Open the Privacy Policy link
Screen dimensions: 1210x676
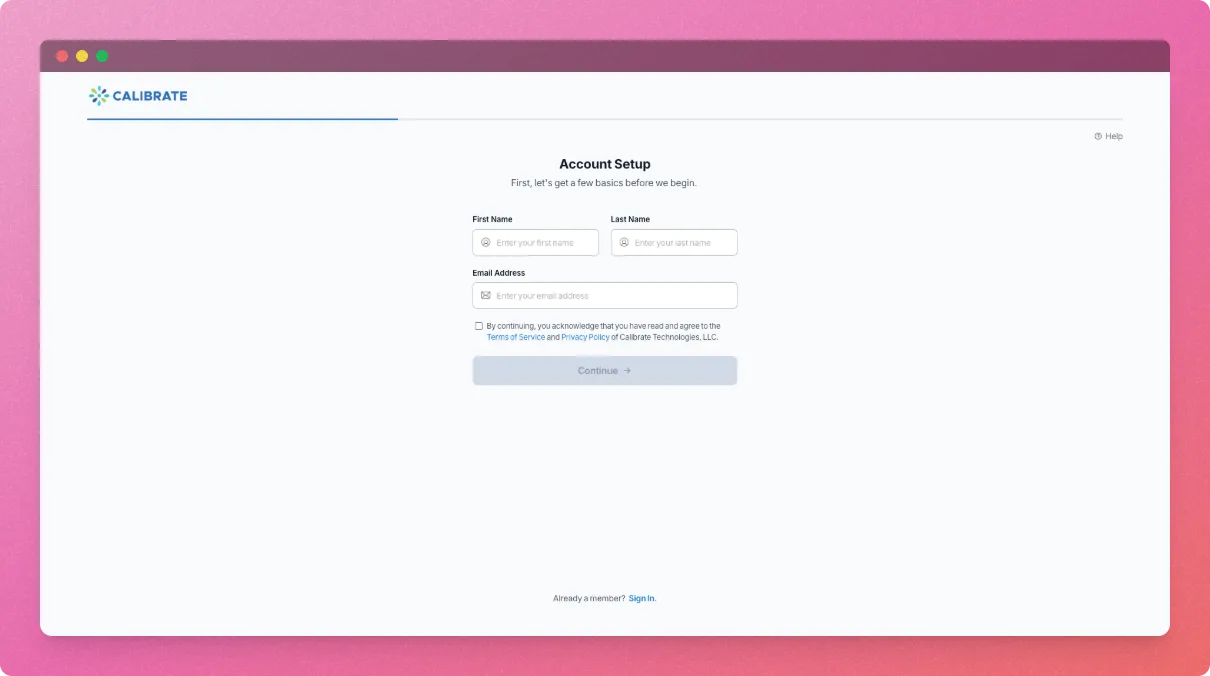tap(584, 336)
